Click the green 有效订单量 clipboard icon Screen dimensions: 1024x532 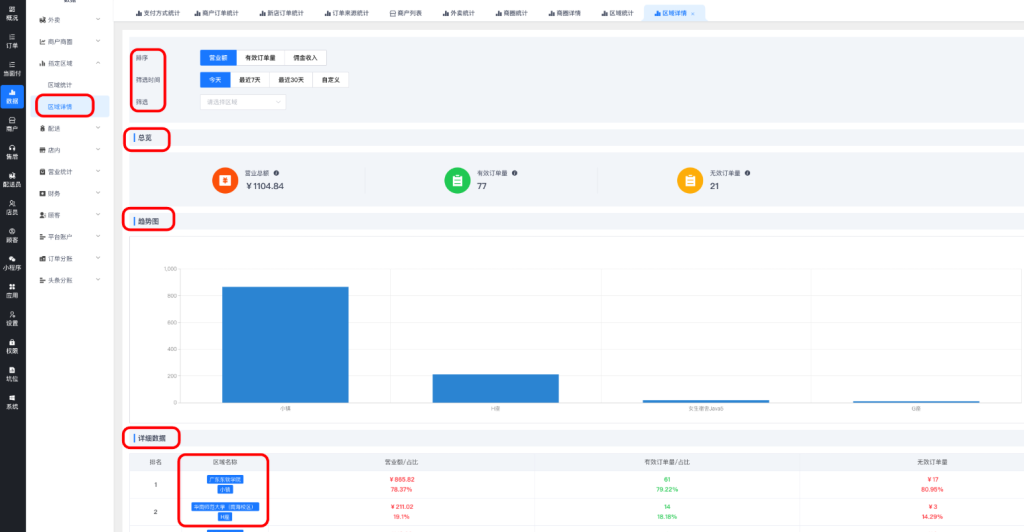(x=456, y=180)
